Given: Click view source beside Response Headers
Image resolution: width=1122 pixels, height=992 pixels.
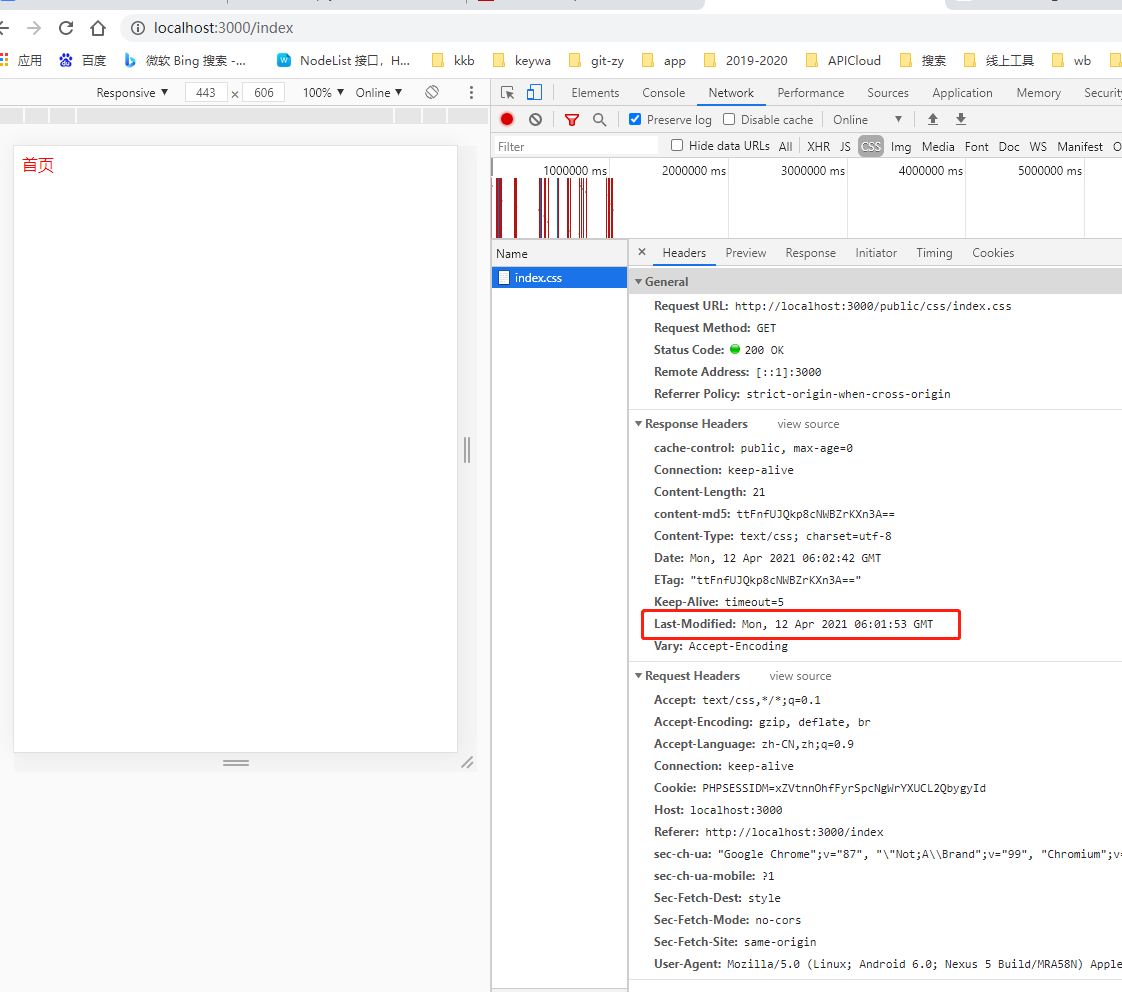Looking at the screenshot, I should pyautogui.click(x=808, y=424).
